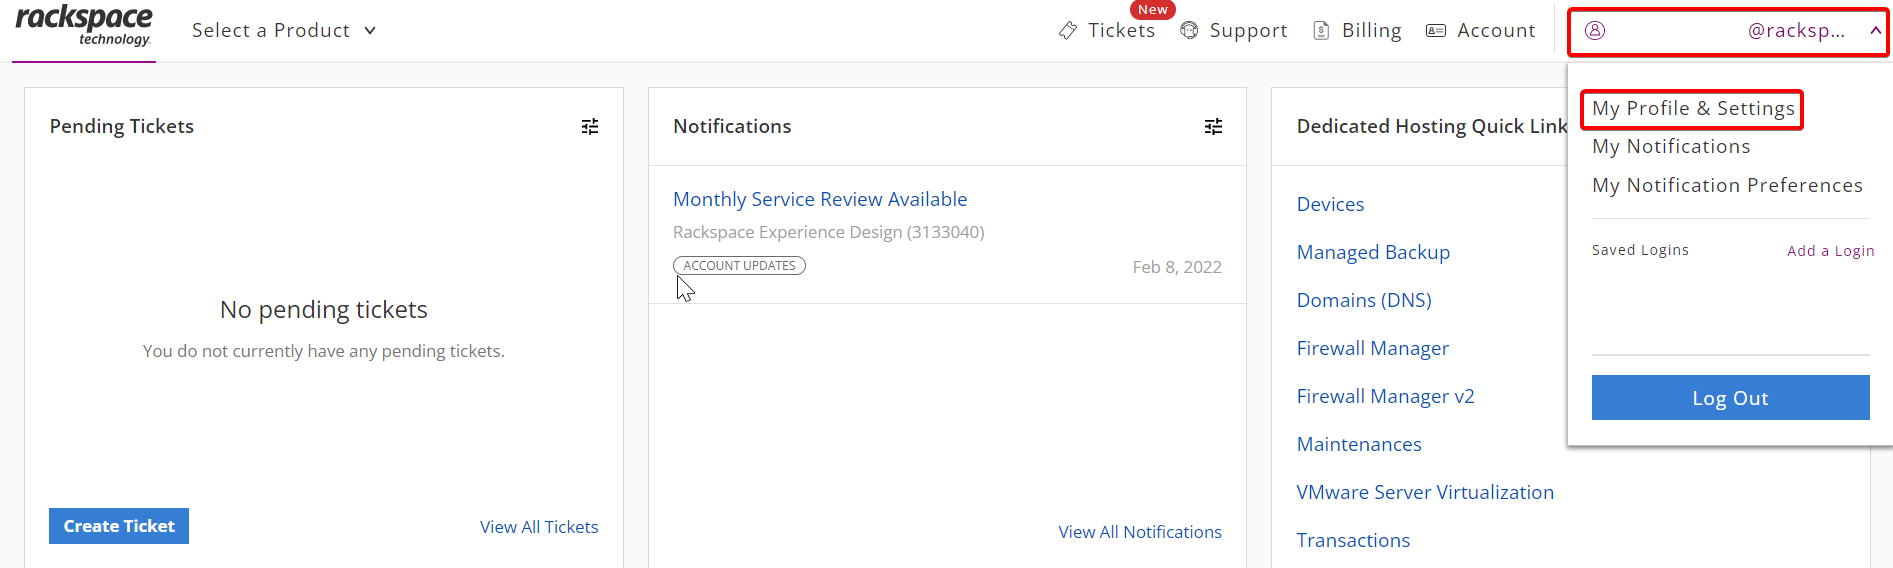
Task: Click the Billing invoice icon
Action: [x=1321, y=31]
